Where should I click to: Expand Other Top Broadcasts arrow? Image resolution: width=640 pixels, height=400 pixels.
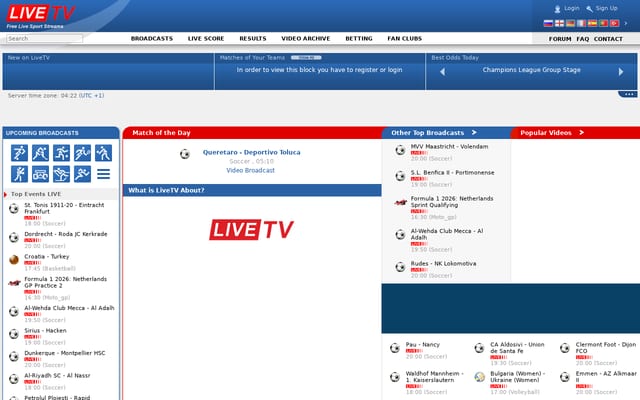point(474,132)
